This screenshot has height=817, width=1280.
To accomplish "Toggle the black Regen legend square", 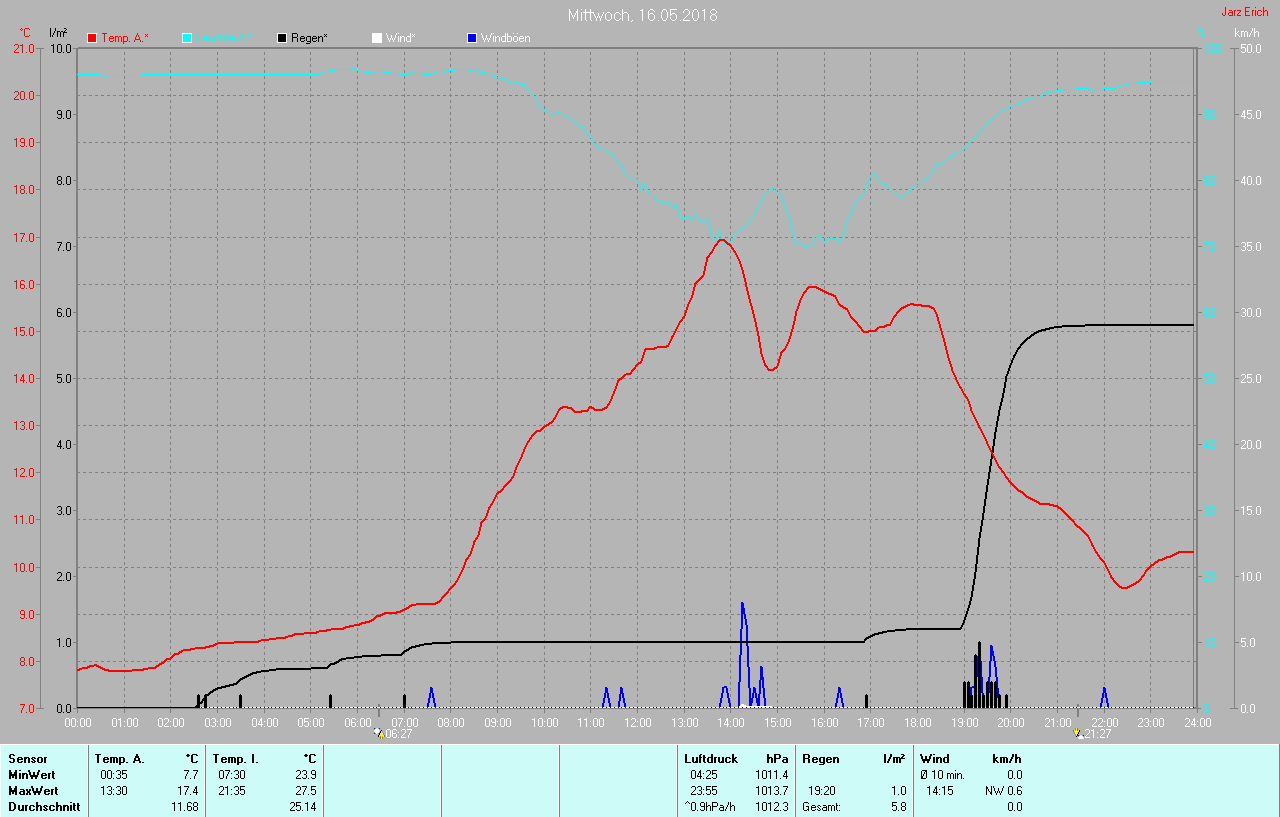I will tap(283, 38).
